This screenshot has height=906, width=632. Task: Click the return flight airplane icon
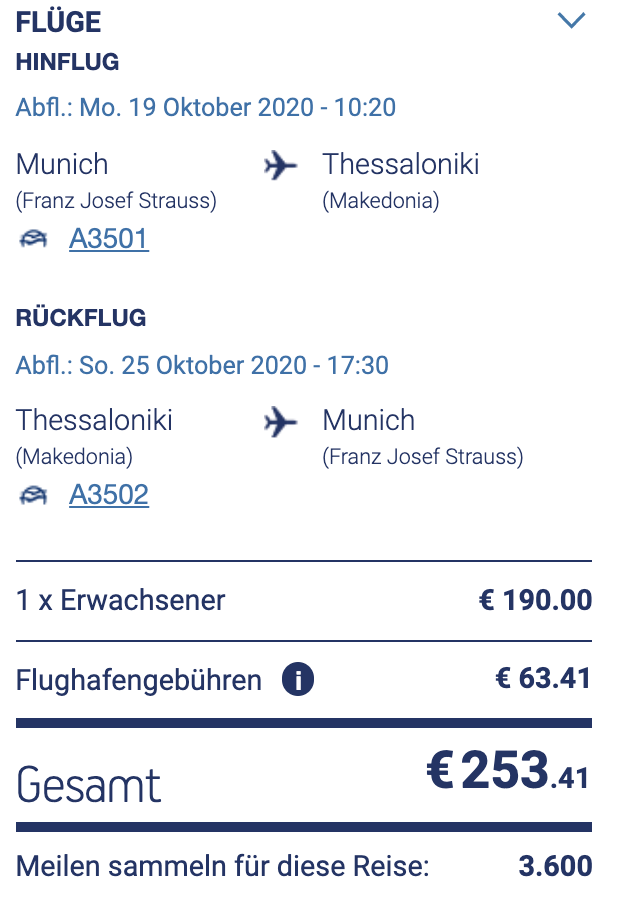281,422
